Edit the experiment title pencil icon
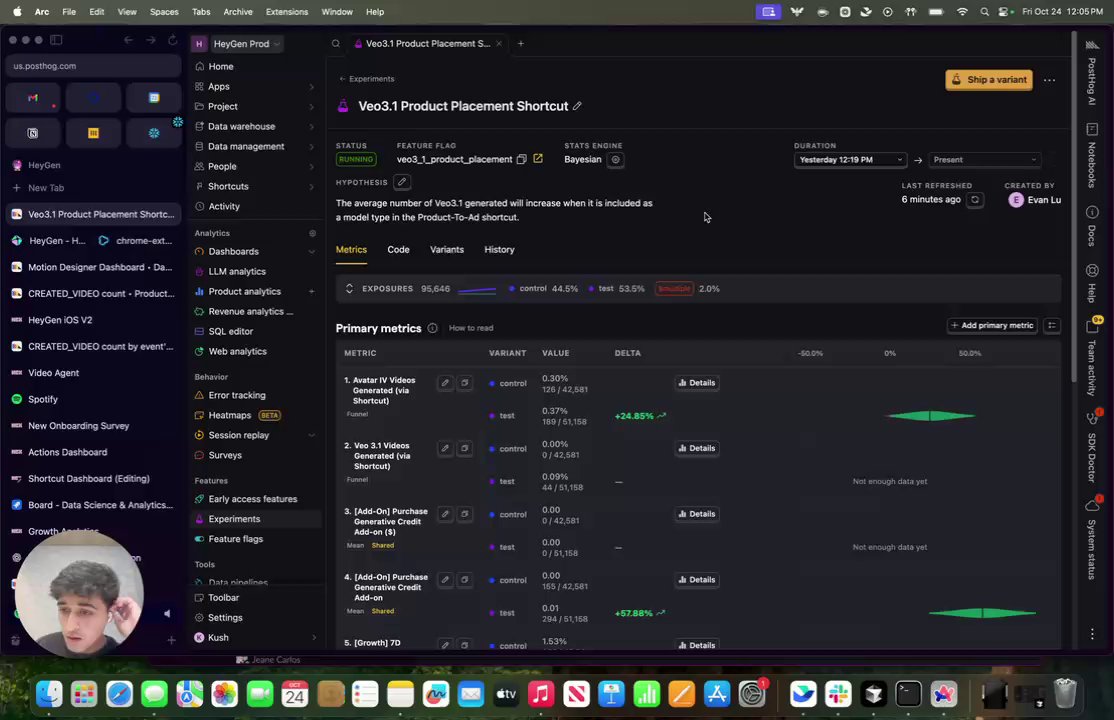This screenshot has height=720, width=1114. 578,106
